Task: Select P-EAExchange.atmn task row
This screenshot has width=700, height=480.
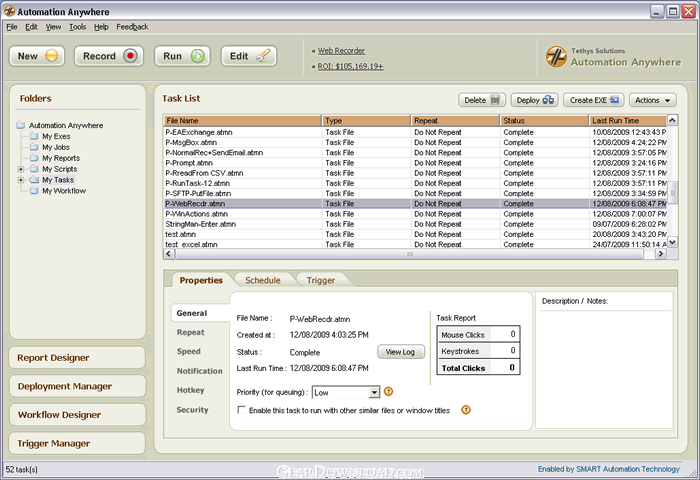Action: point(415,132)
